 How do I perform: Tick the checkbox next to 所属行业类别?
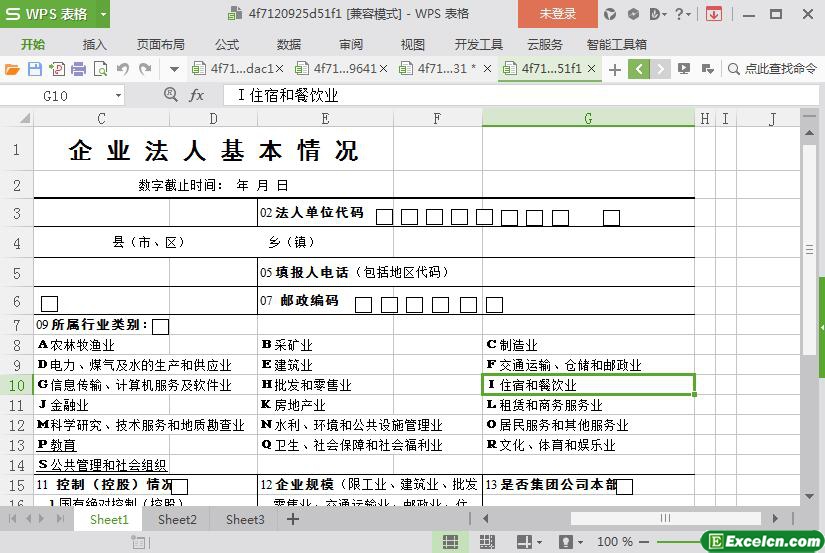(160, 326)
